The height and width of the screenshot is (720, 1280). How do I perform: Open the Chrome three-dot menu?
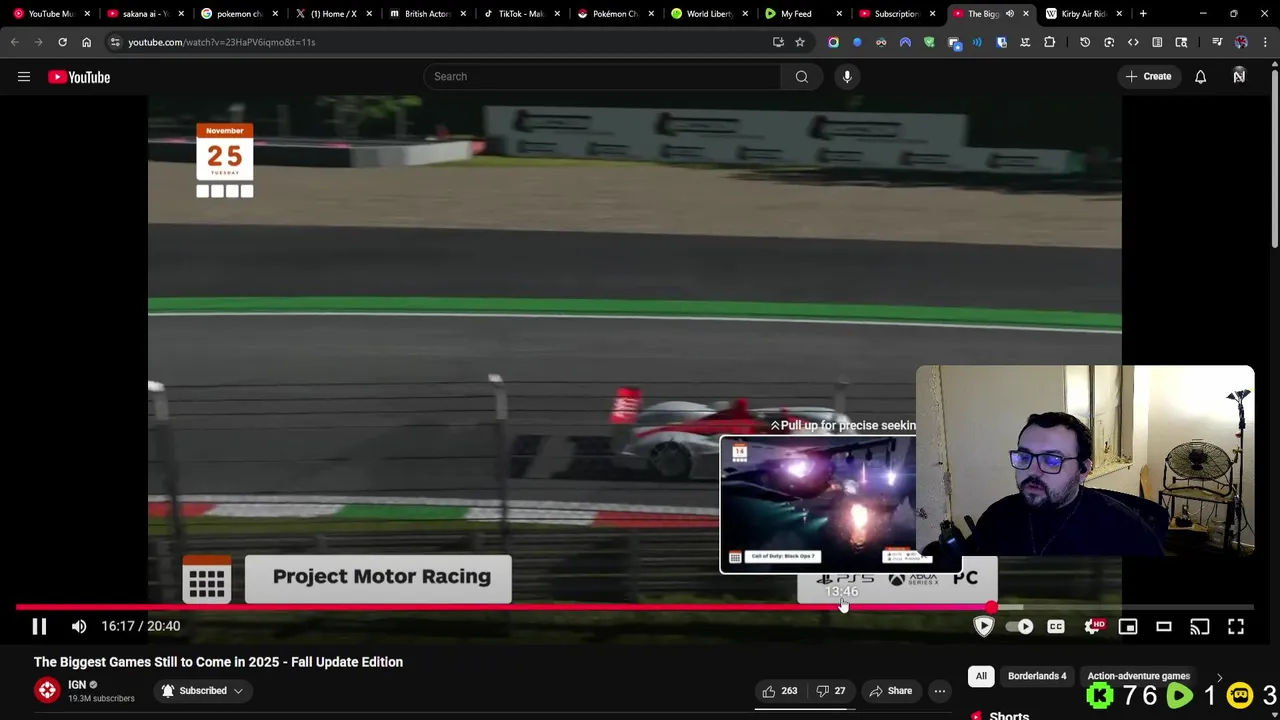[x=1265, y=42]
